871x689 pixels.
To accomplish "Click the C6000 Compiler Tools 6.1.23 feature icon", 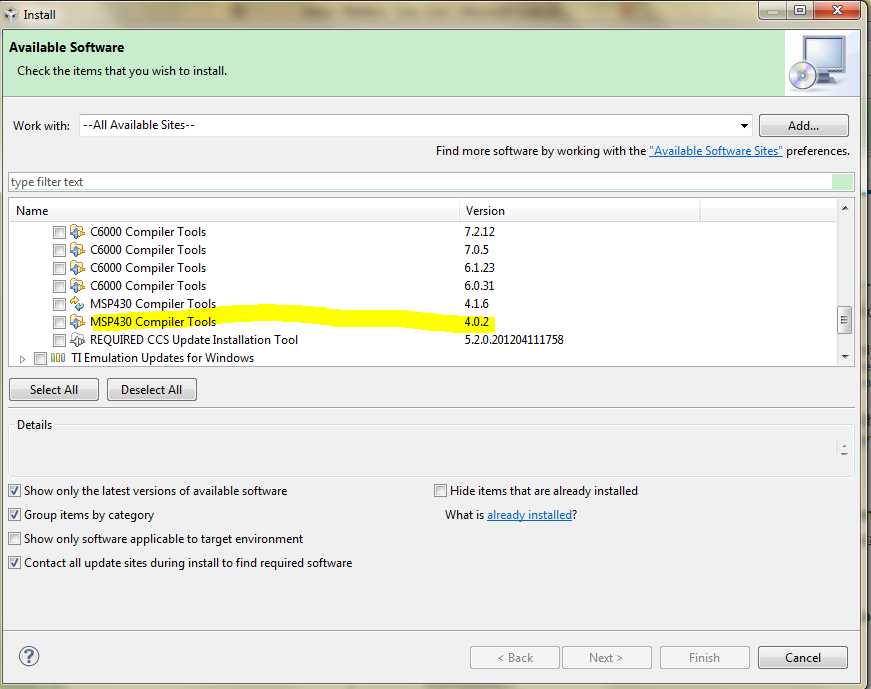I will [77, 268].
